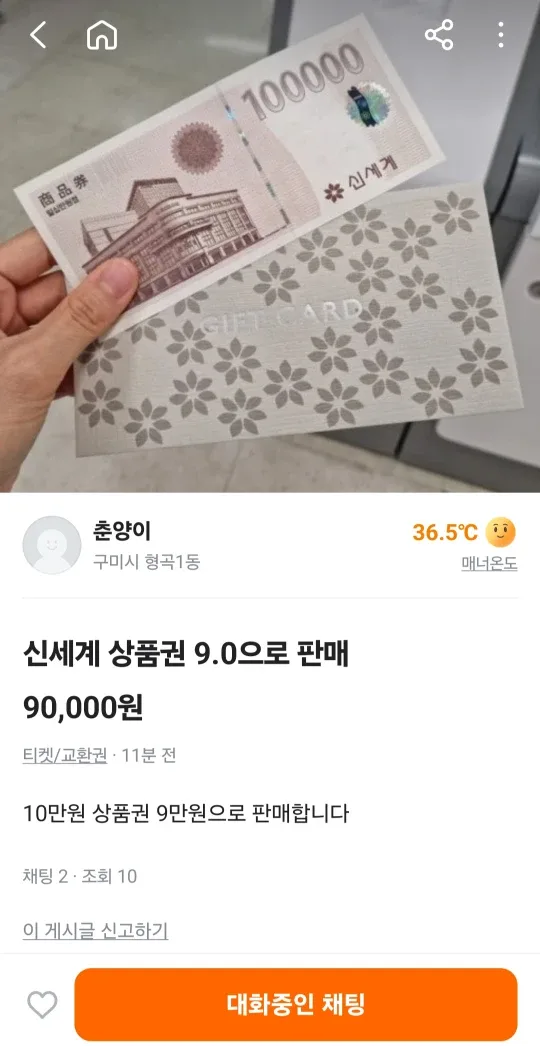540x1046 pixels.
Task: Toggle the heart favorite icon
Action: (42, 1005)
